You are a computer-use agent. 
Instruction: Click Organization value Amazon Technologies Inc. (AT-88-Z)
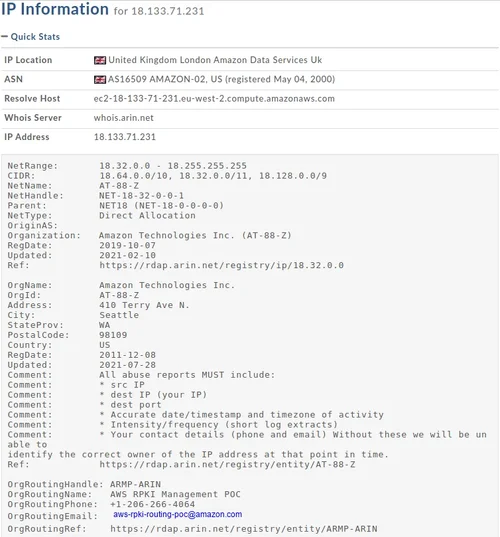pyautogui.click(x=195, y=235)
